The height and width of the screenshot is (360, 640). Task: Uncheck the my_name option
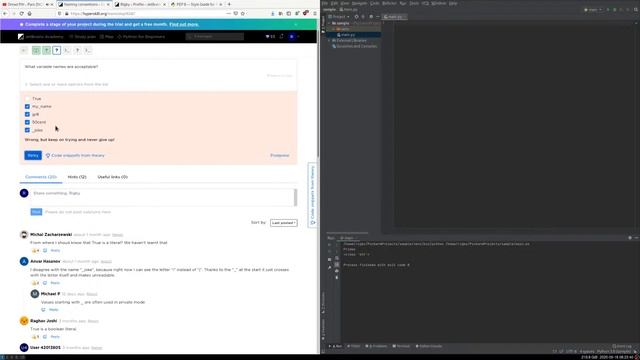coord(27,107)
